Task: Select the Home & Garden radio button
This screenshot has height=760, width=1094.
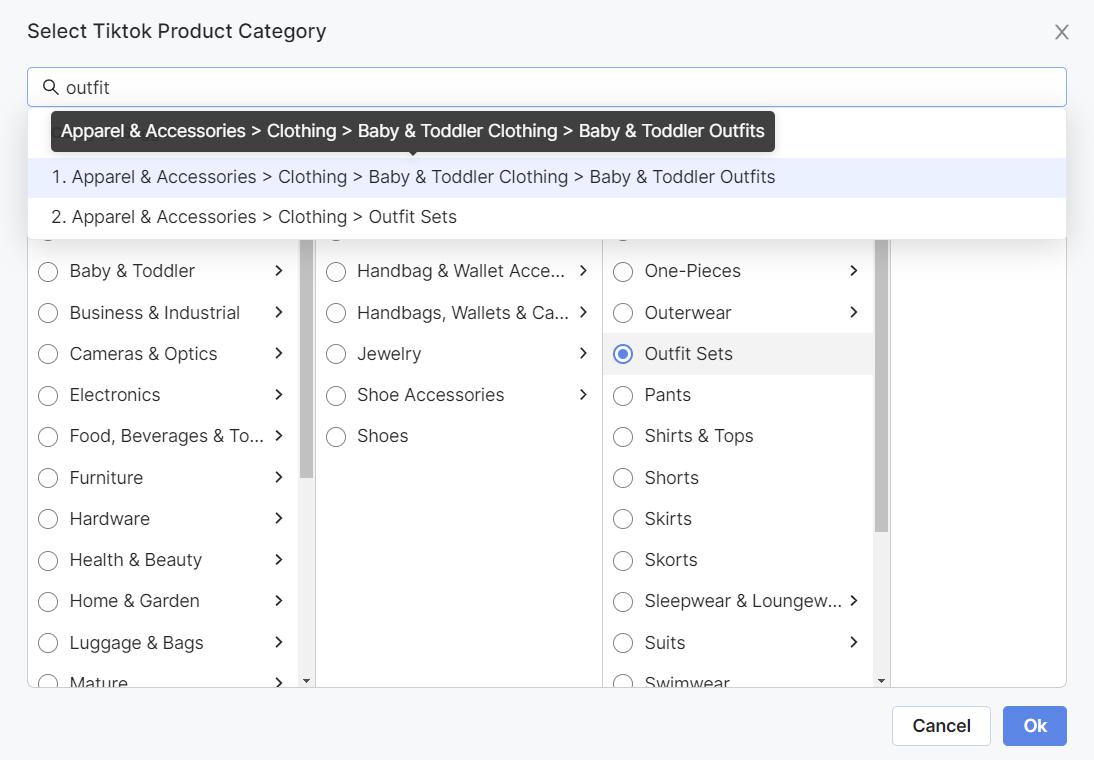Action: (48, 602)
